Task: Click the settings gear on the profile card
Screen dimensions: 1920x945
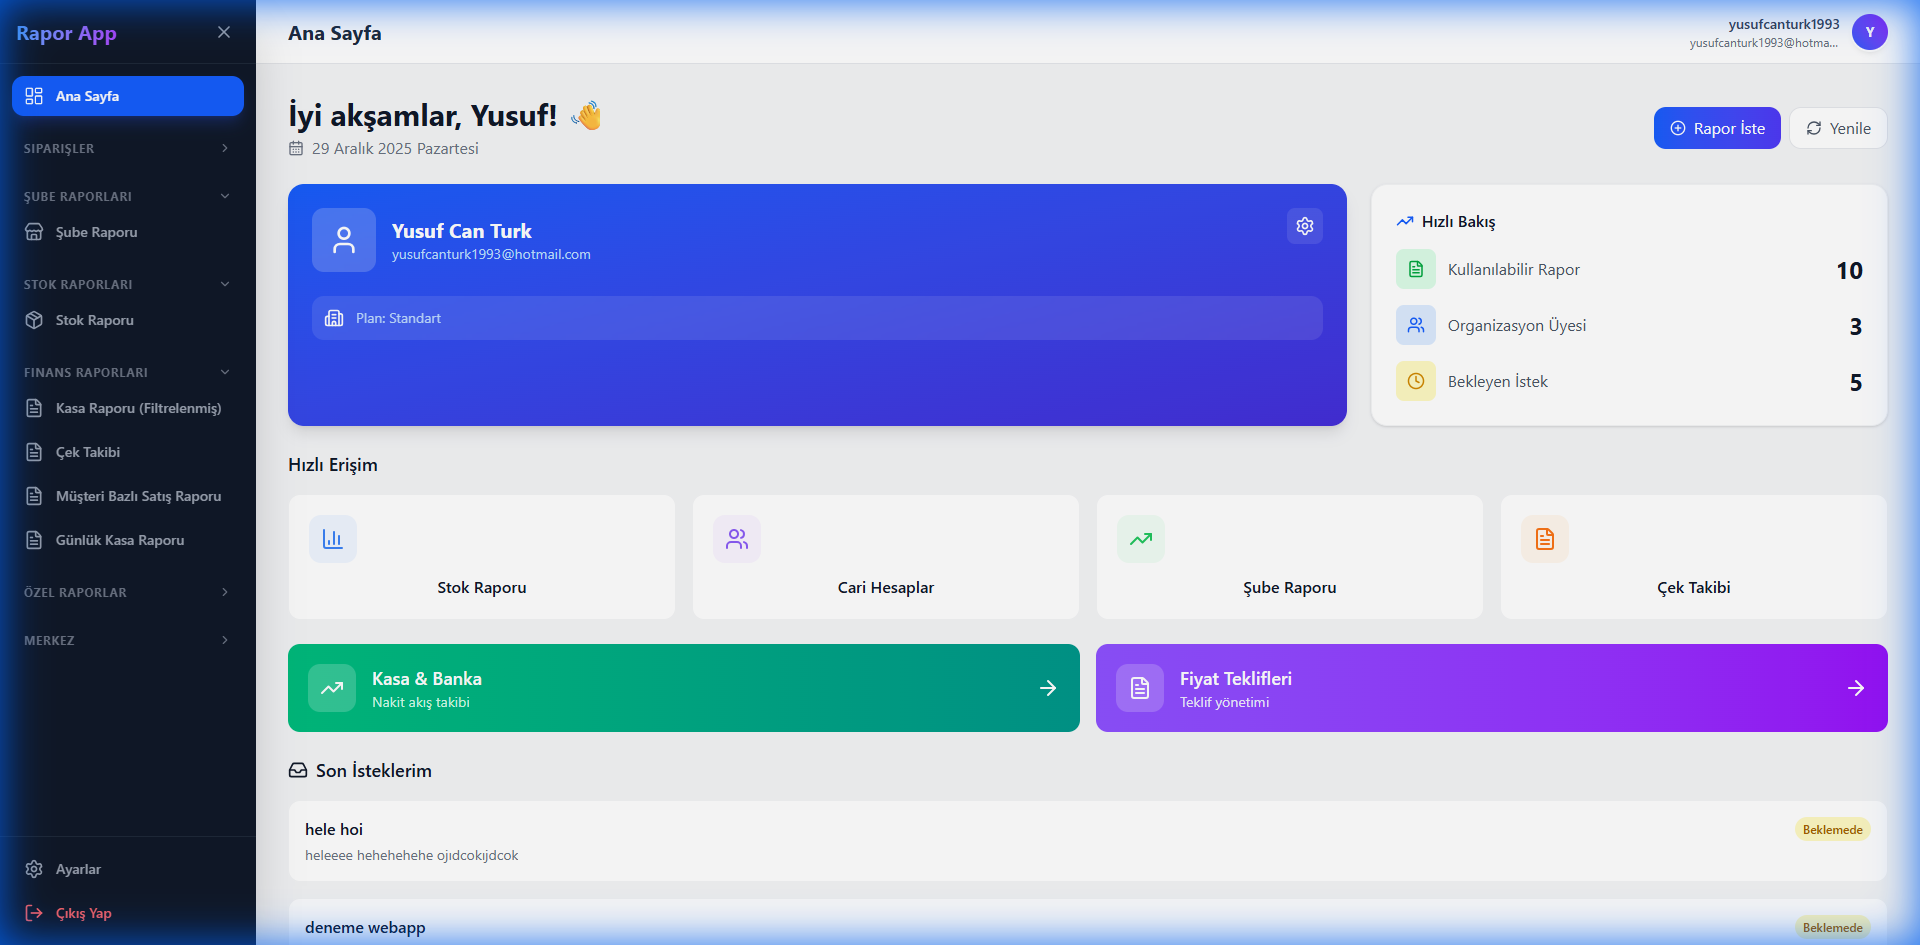Action: (1304, 226)
